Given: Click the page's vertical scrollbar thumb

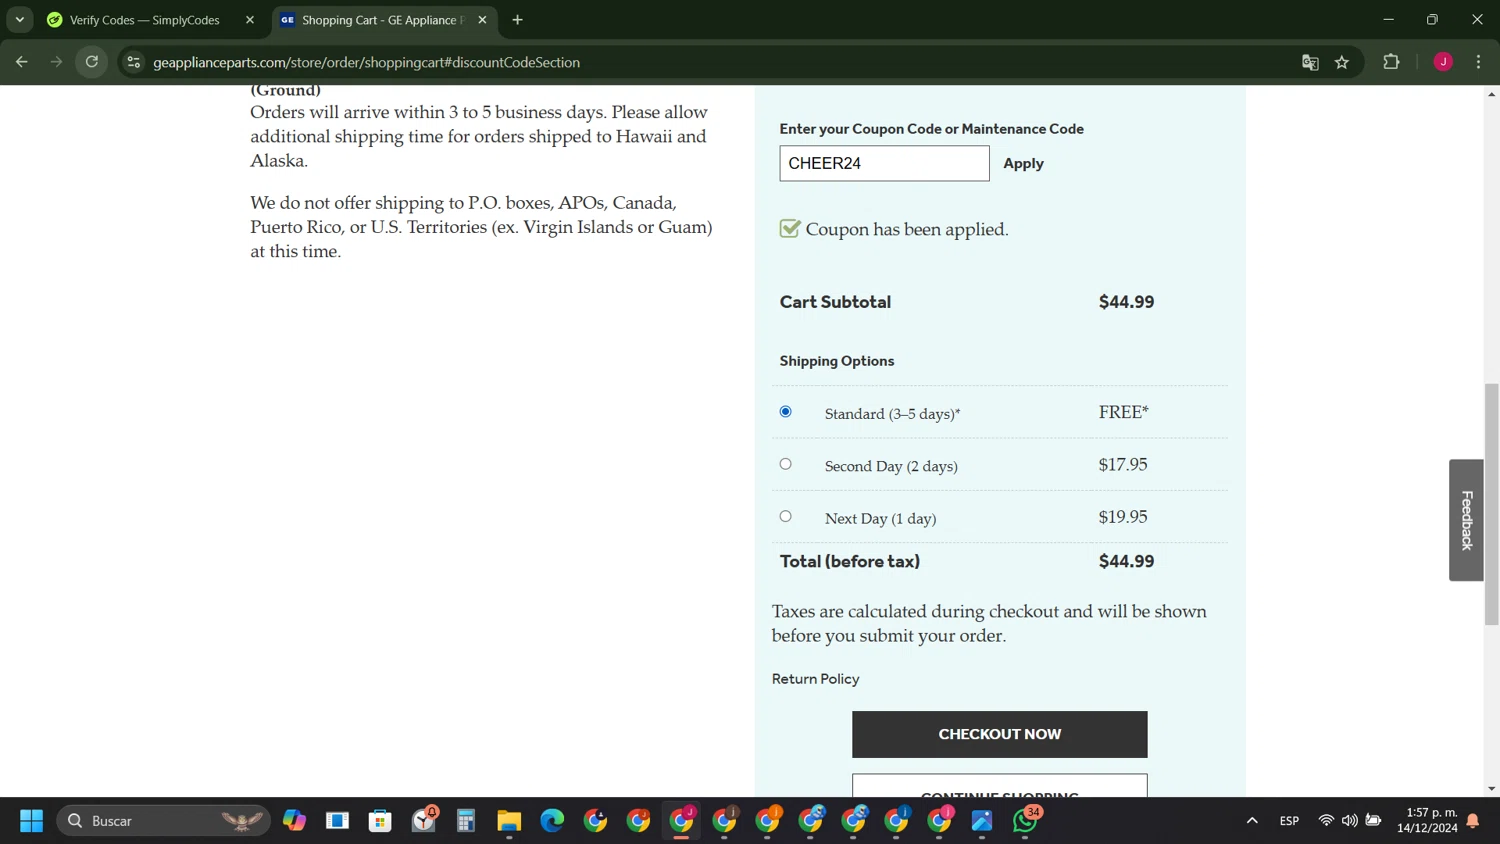Looking at the screenshot, I should click(1491, 504).
